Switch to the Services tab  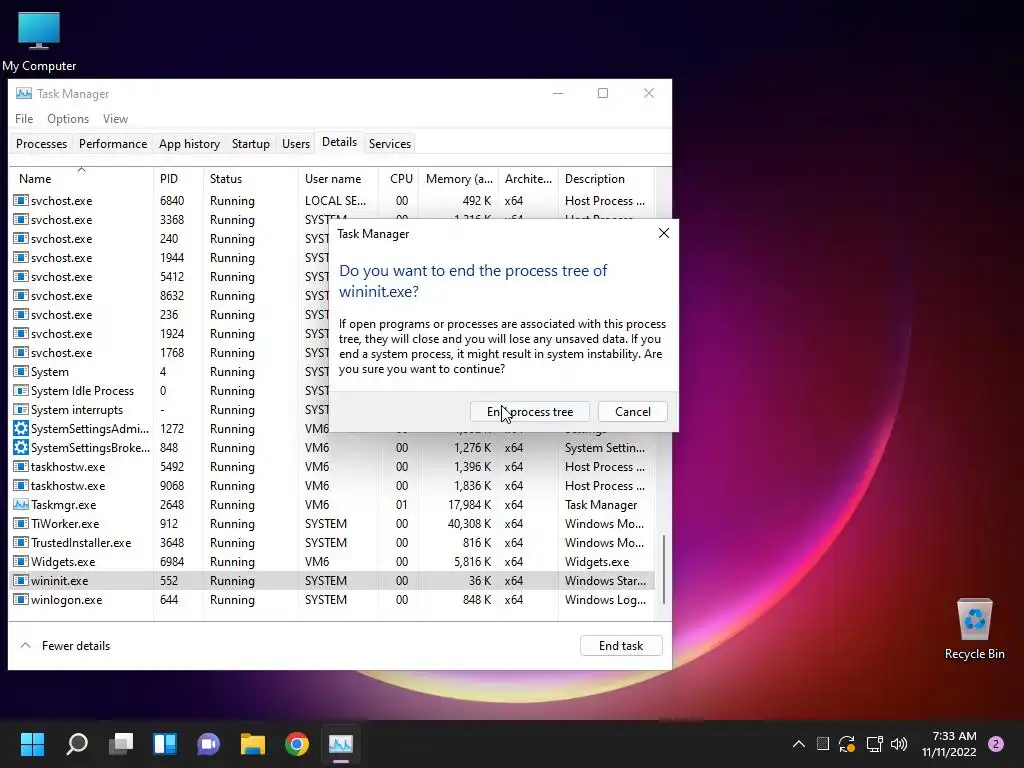(390, 144)
